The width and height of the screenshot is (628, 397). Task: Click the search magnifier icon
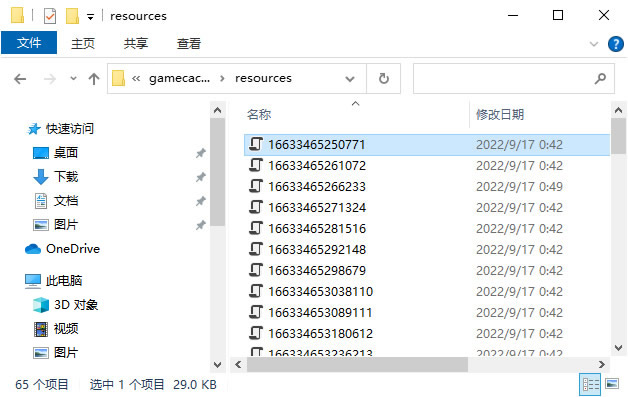[600, 79]
